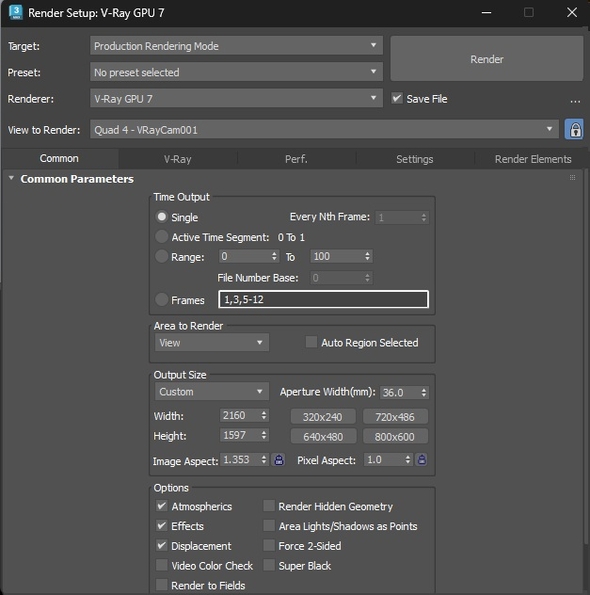Image resolution: width=590 pixels, height=595 pixels.
Task: Apply the 640x480 output size preset
Action: pos(323,436)
